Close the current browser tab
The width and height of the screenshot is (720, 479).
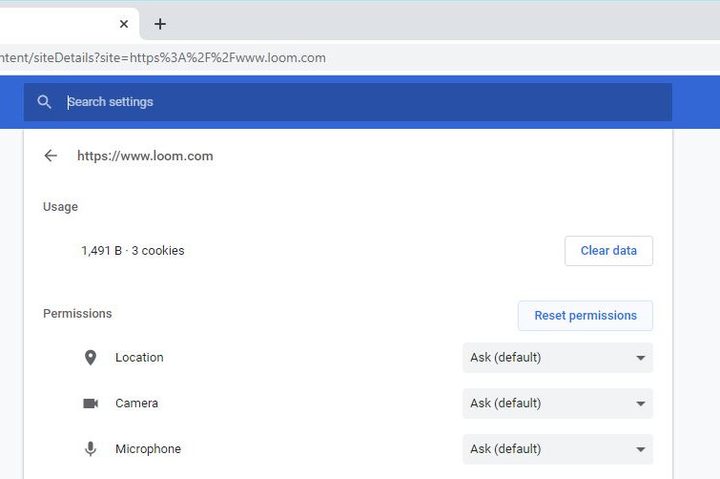tap(124, 24)
